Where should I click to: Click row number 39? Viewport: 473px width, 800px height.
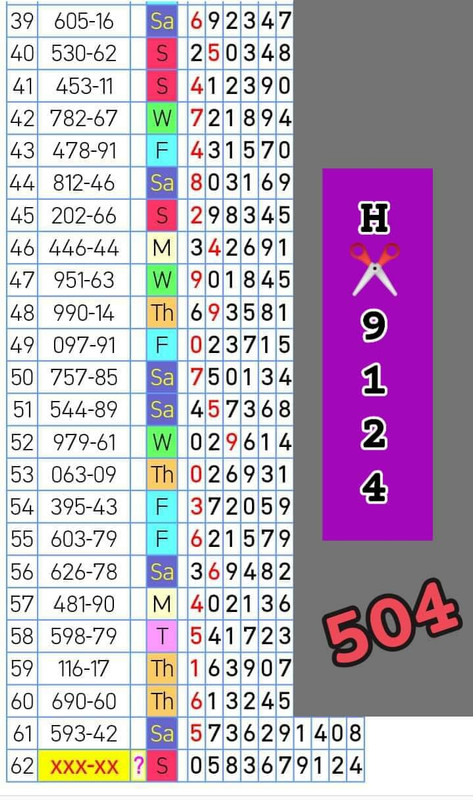pos(22,21)
